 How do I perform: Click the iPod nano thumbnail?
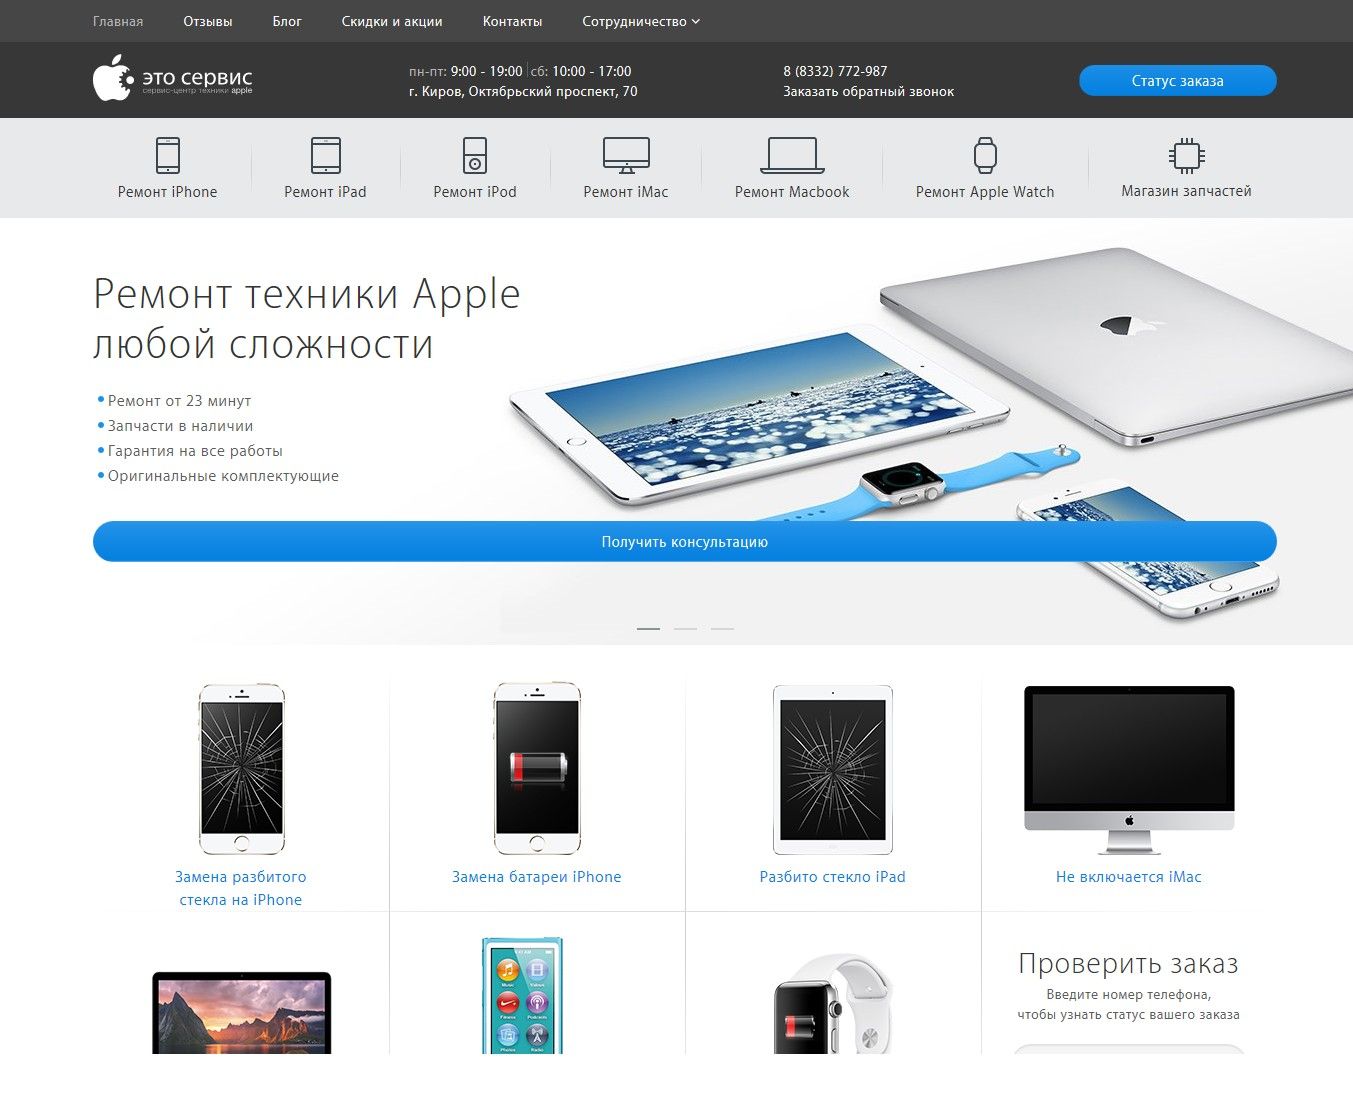coord(523,996)
